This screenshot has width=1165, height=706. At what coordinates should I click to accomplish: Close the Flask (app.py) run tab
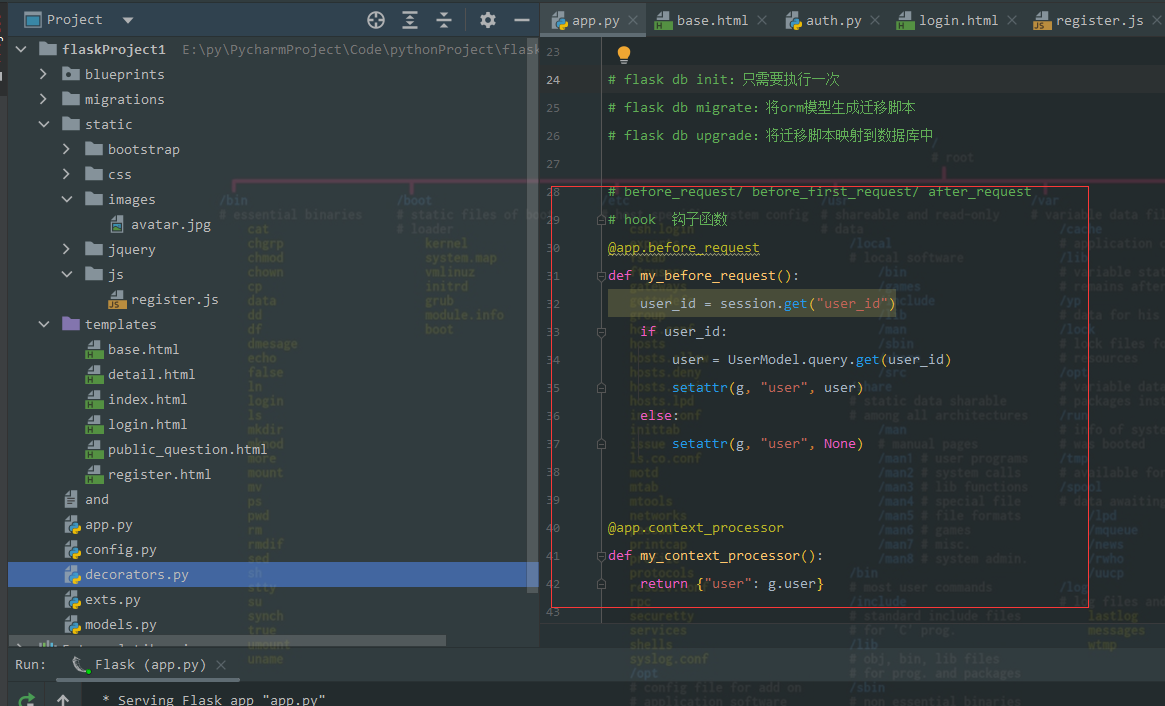click(x=221, y=665)
